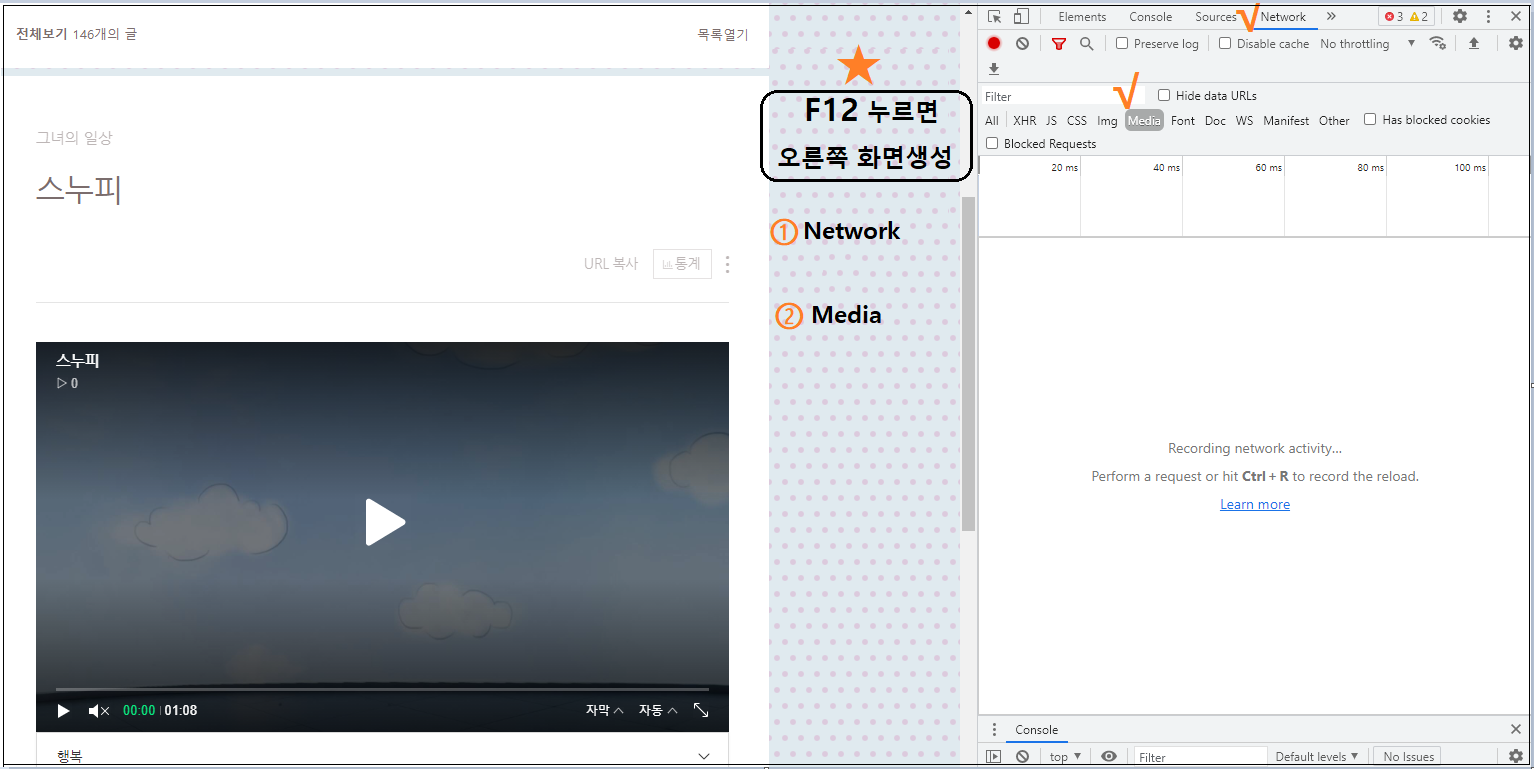Stop recording with the red record button
Viewport: 1534px width, 769px height.
[x=994, y=43]
